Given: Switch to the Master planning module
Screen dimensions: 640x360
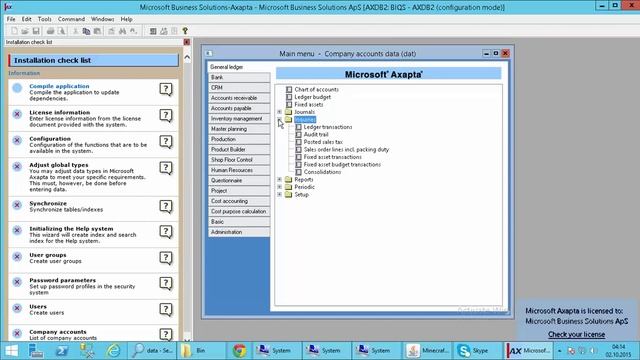Looking at the screenshot, I should tap(239, 129).
